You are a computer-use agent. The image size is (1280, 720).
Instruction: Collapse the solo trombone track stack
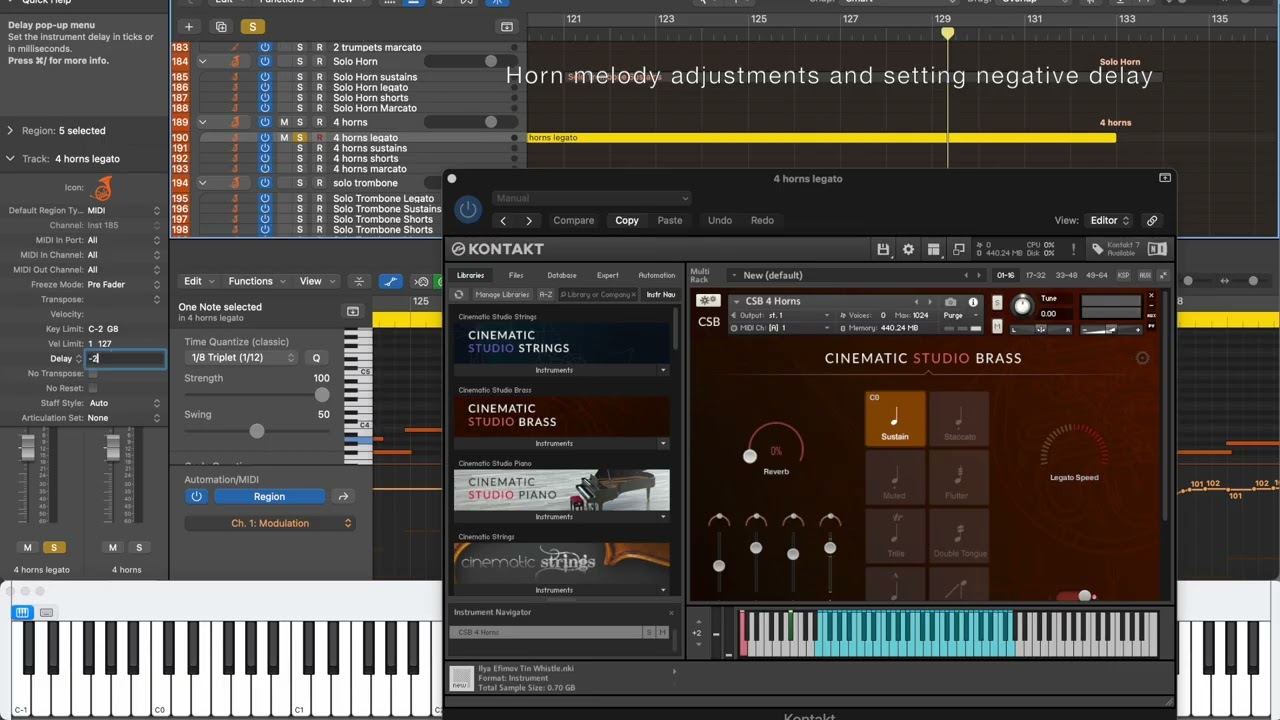click(x=202, y=183)
